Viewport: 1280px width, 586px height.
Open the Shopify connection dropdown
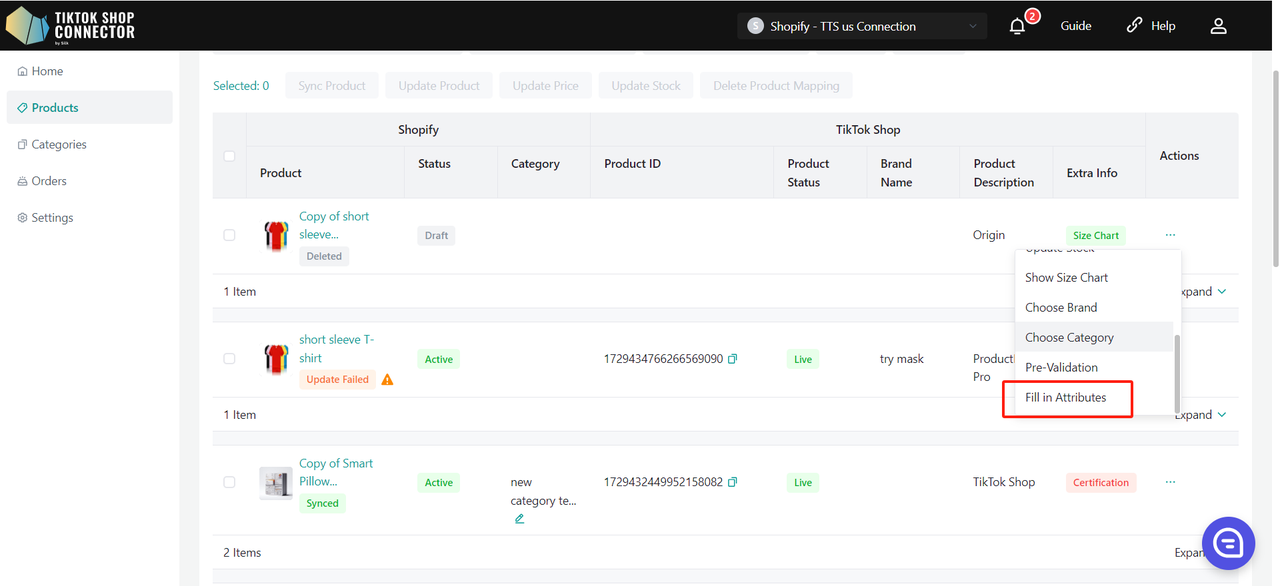pyautogui.click(x=862, y=26)
